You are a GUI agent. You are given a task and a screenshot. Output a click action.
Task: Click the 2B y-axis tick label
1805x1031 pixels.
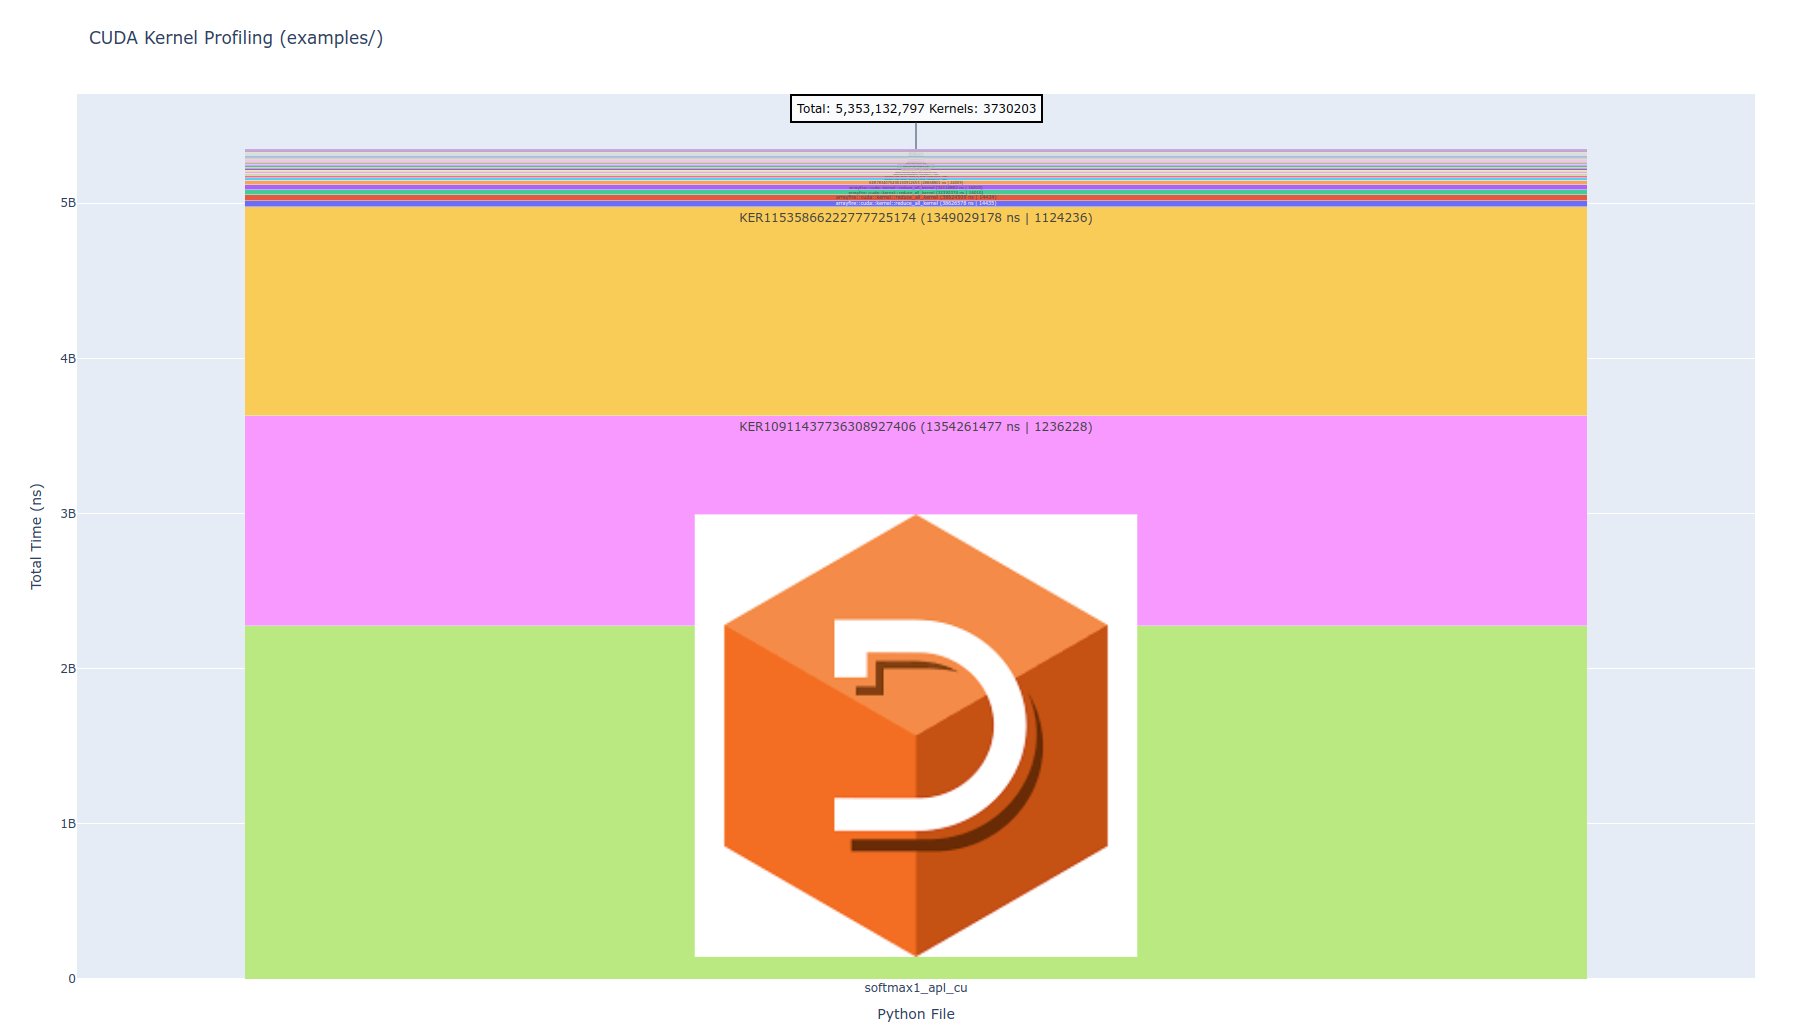coord(68,668)
